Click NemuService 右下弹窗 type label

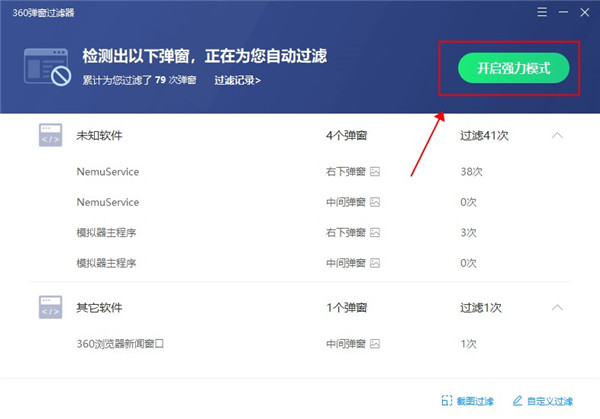pyautogui.click(x=346, y=171)
